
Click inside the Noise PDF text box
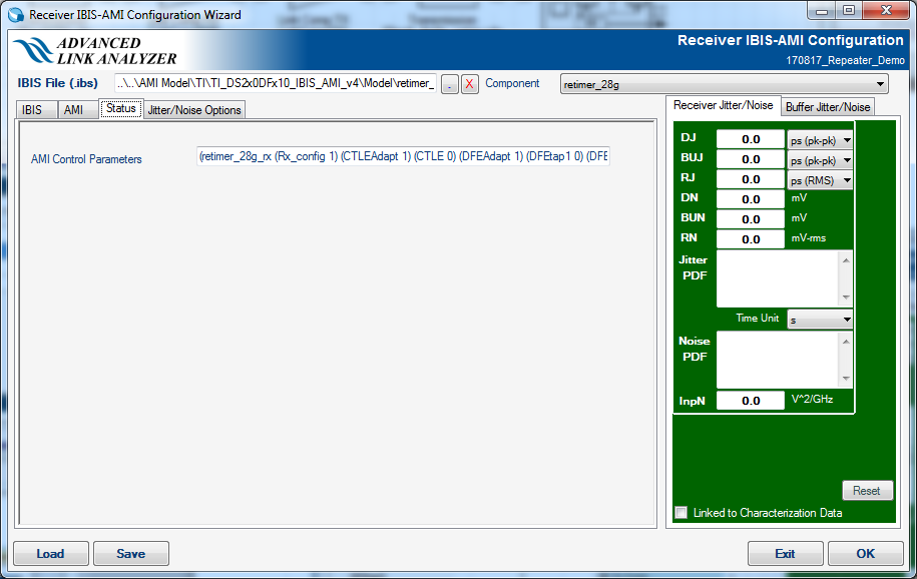(778, 360)
